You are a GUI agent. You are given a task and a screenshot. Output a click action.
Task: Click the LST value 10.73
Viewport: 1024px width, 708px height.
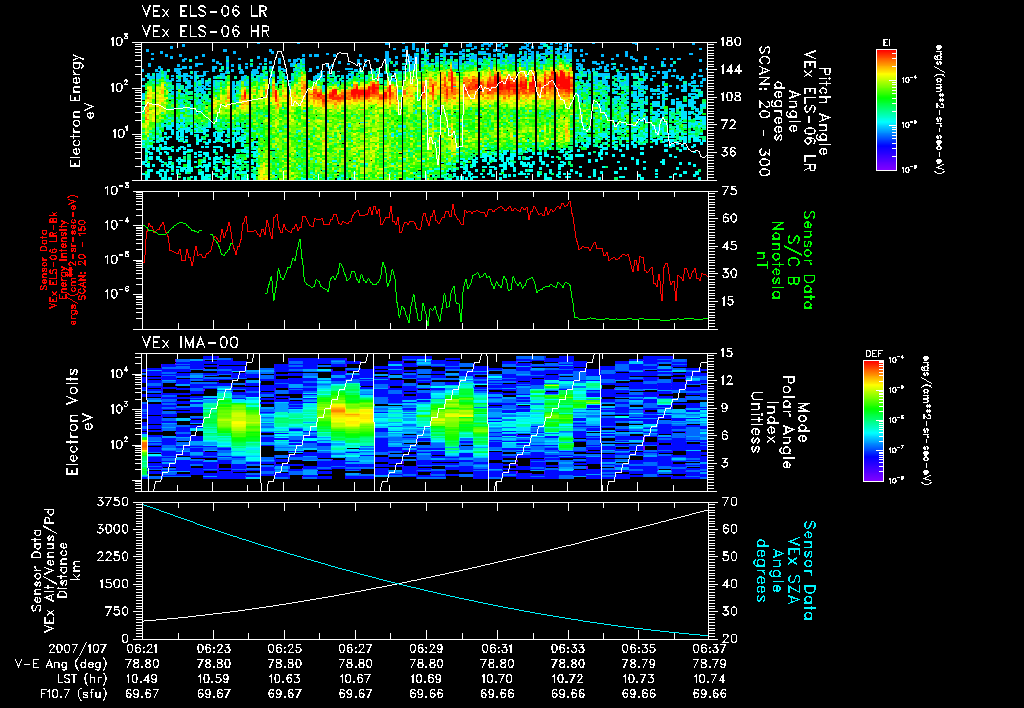pyautogui.click(x=639, y=679)
